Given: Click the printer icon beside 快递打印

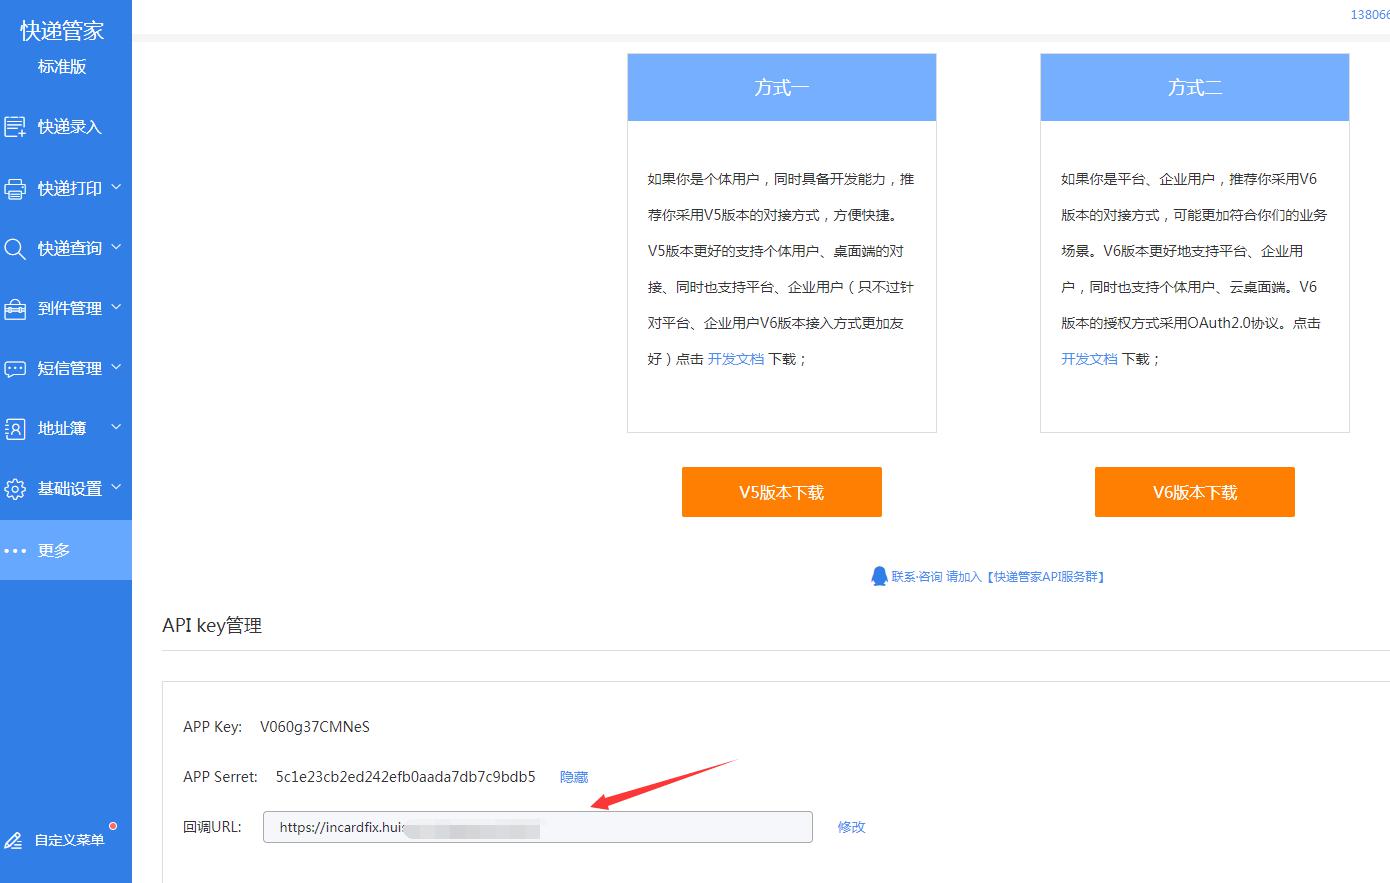Looking at the screenshot, I should point(15,188).
